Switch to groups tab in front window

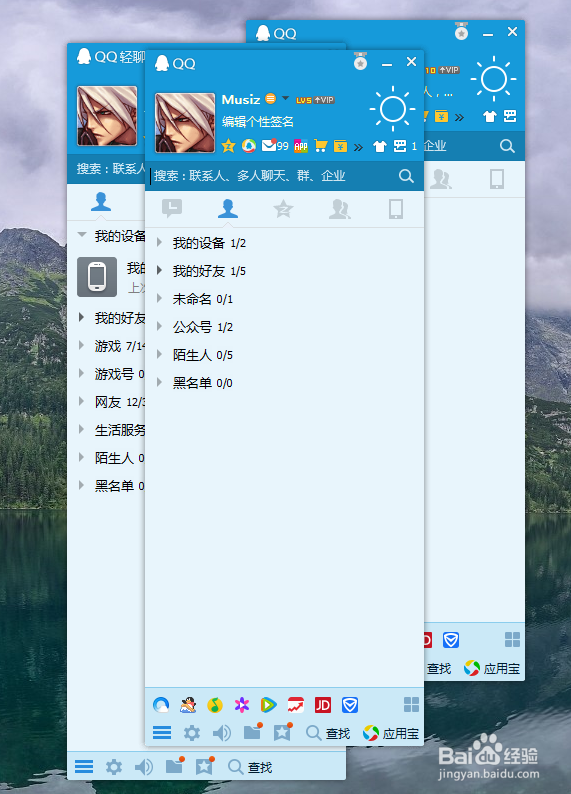pyautogui.click(x=340, y=209)
